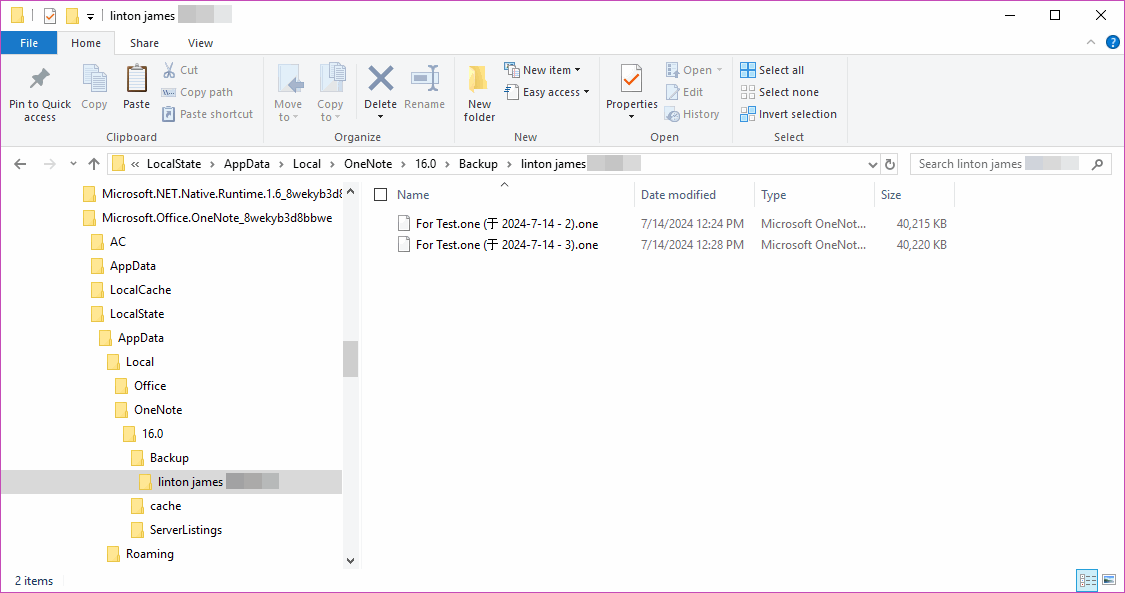Click the Backup breadcrumb in address bar
This screenshot has height=593, width=1125.
(478, 164)
